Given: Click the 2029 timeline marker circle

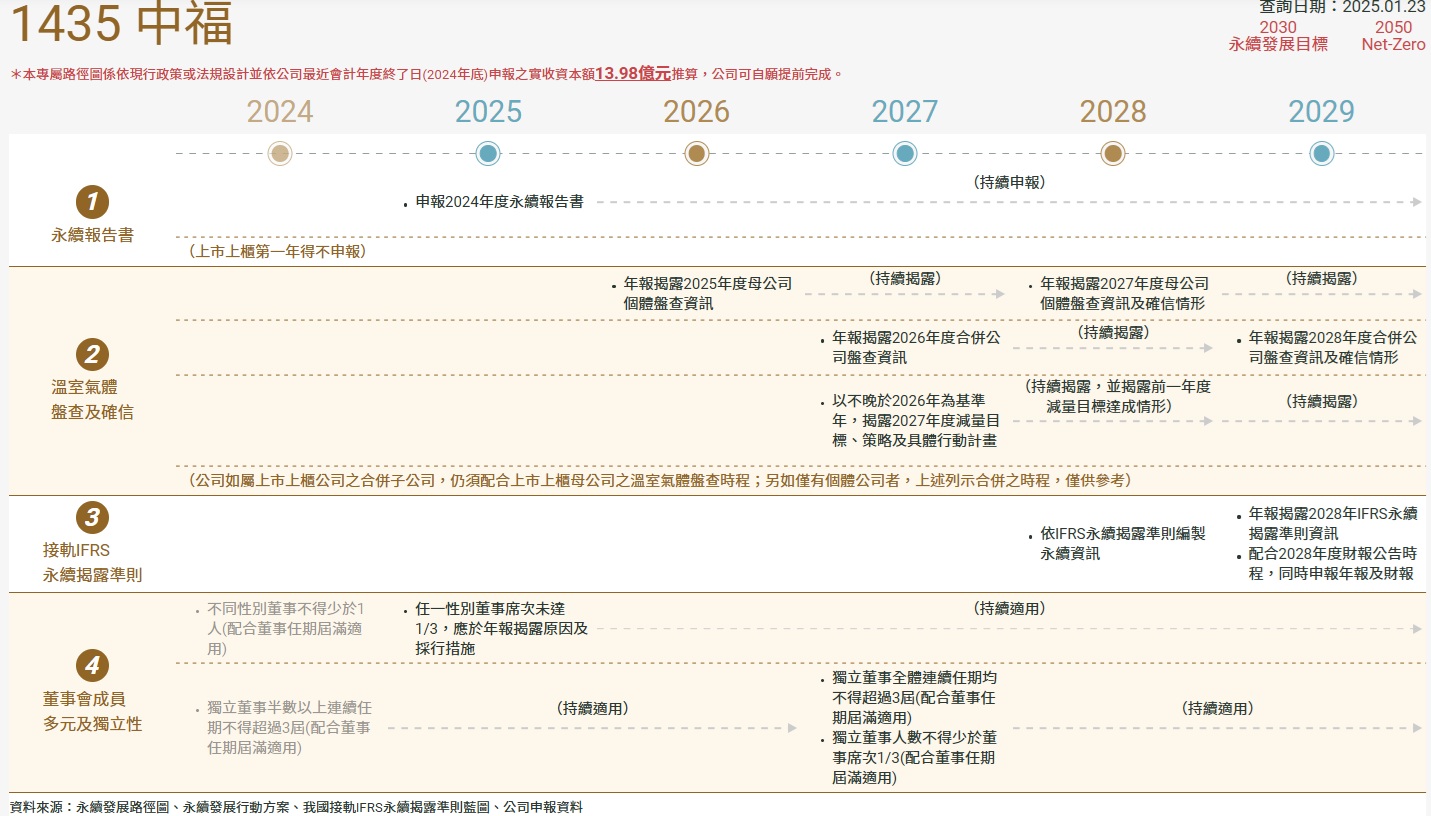Looking at the screenshot, I should (x=1322, y=154).
